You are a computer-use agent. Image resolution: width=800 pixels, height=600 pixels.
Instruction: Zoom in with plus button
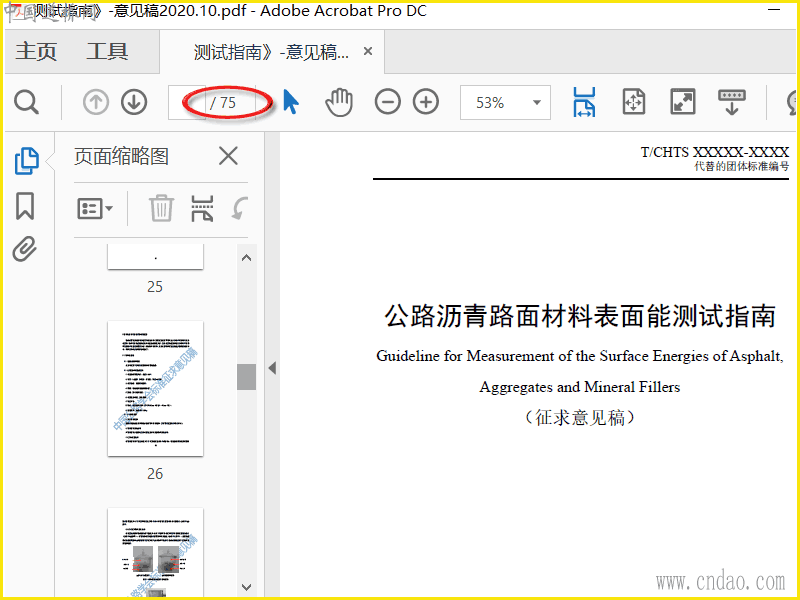pos(426,102)
